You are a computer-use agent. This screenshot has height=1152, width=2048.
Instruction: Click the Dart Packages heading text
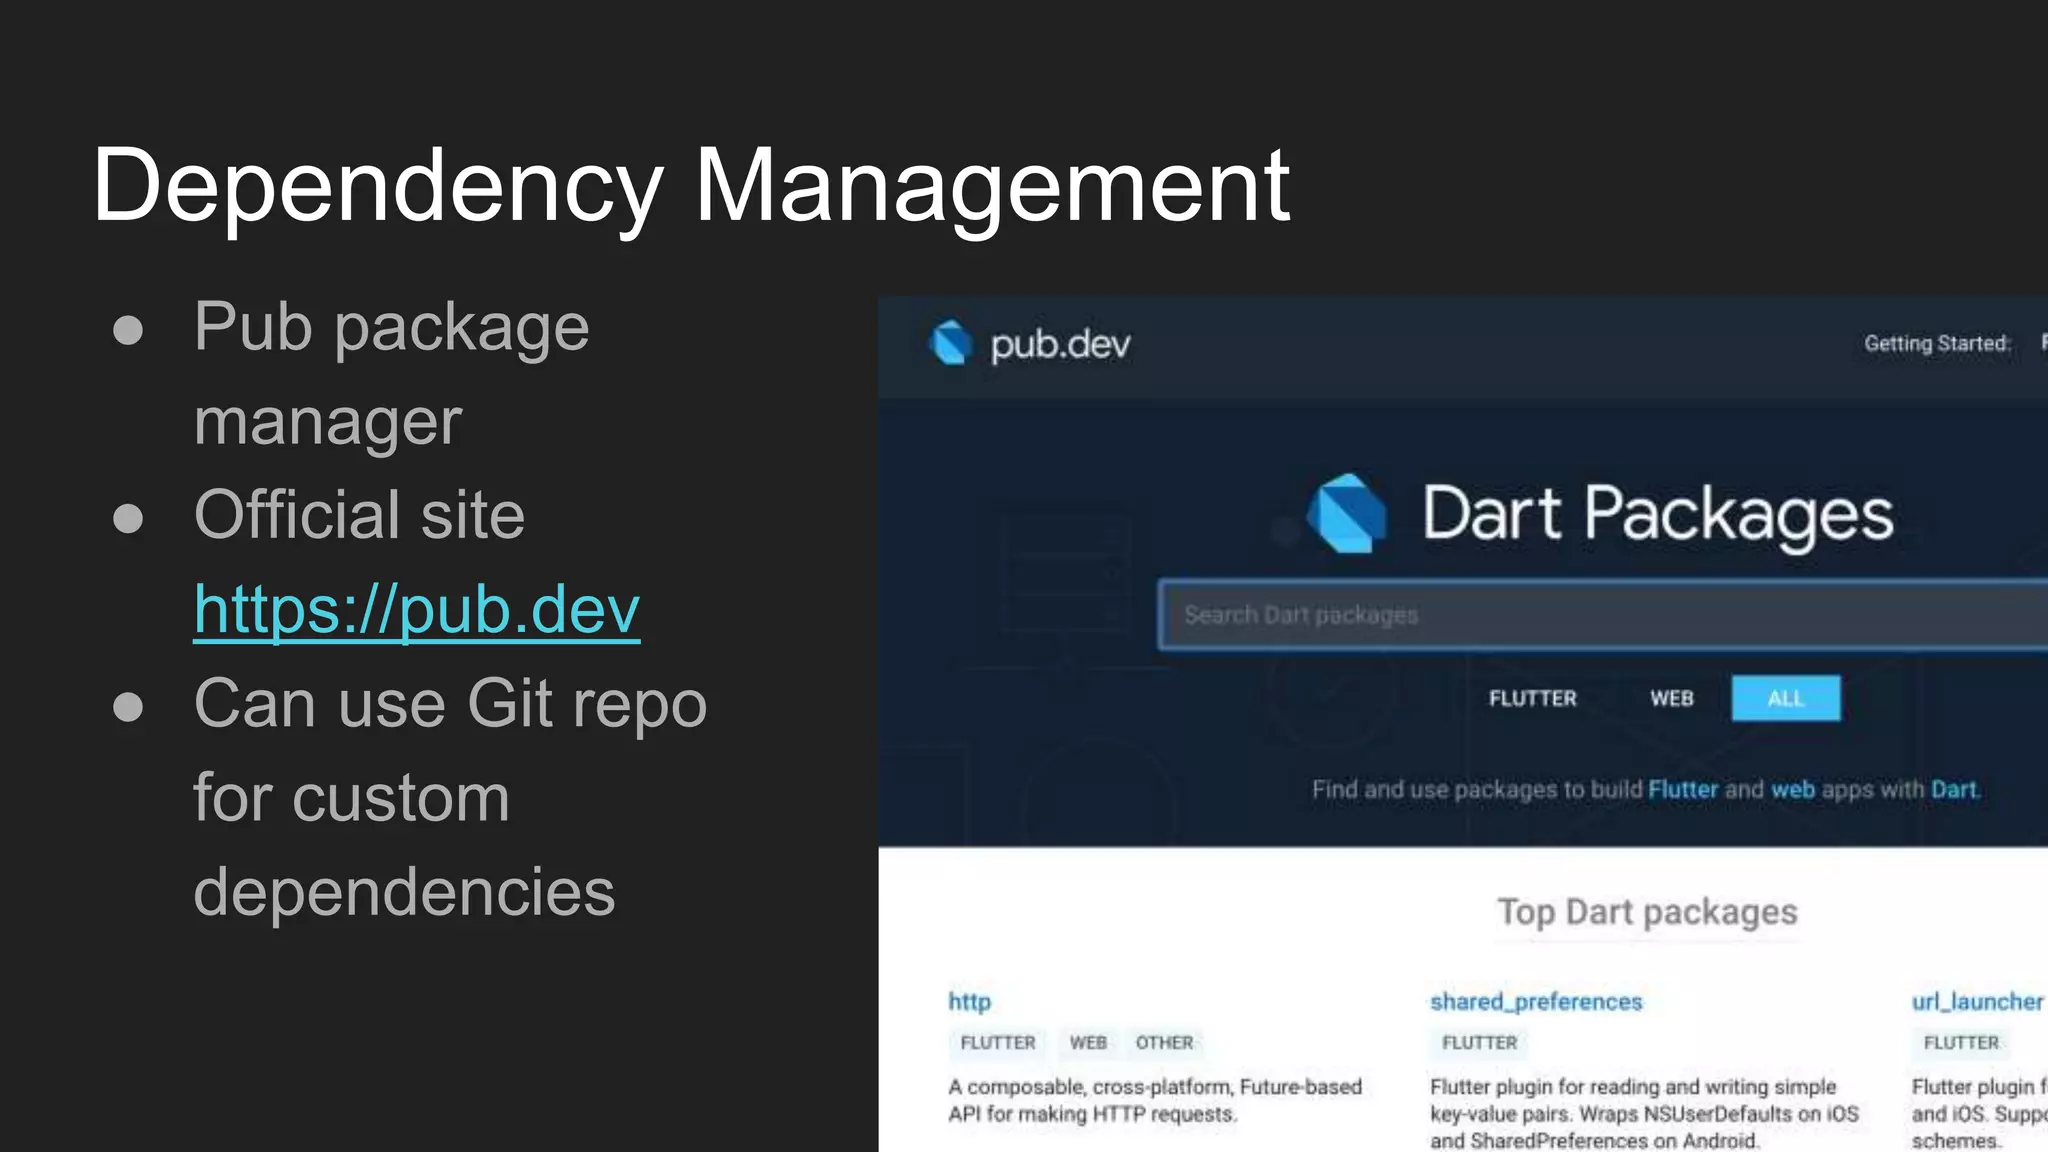pos(1658,514)
